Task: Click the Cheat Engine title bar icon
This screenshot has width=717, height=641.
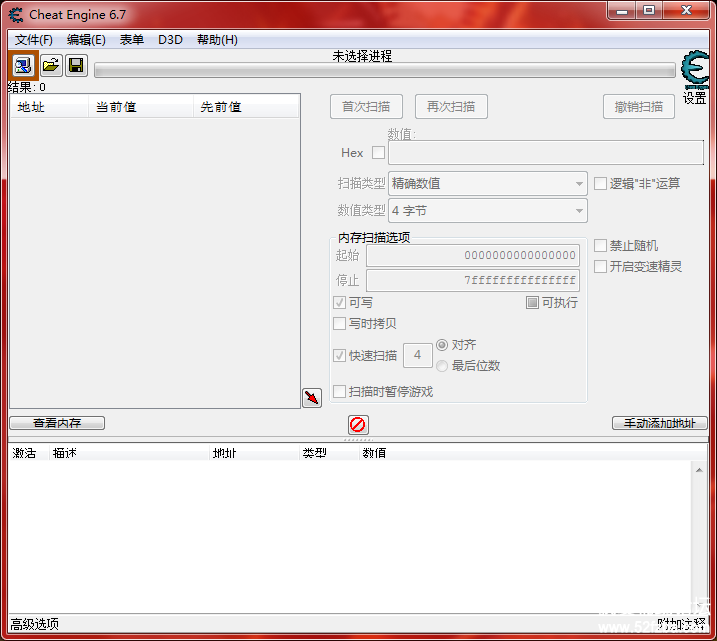Action: click(16, 15)
